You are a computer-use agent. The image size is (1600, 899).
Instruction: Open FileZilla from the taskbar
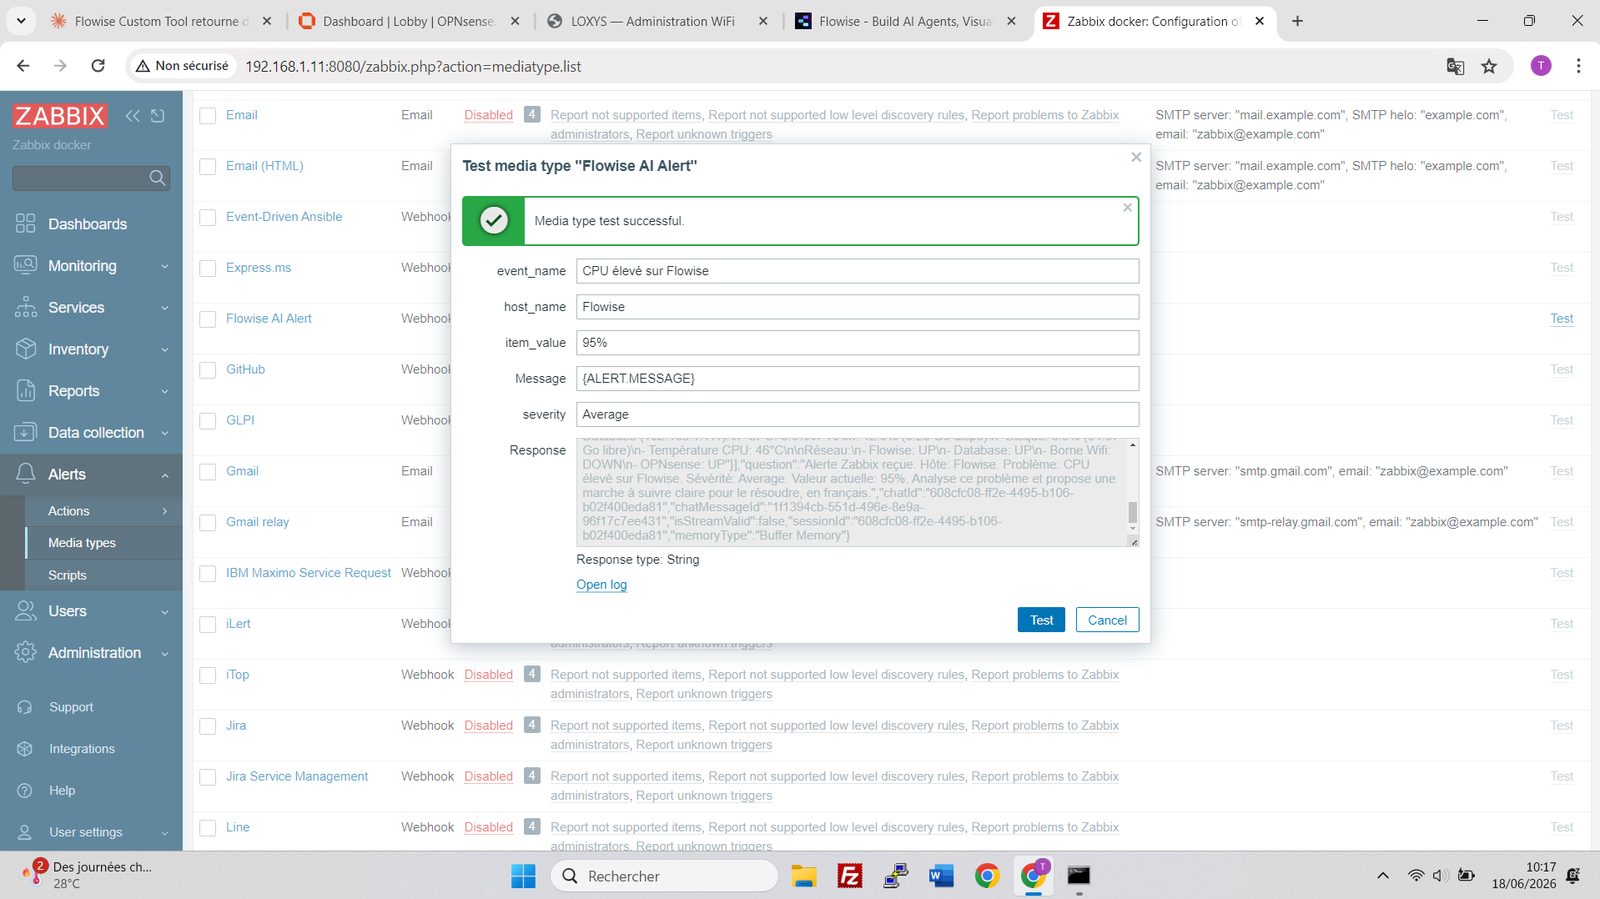coord(850,876)
